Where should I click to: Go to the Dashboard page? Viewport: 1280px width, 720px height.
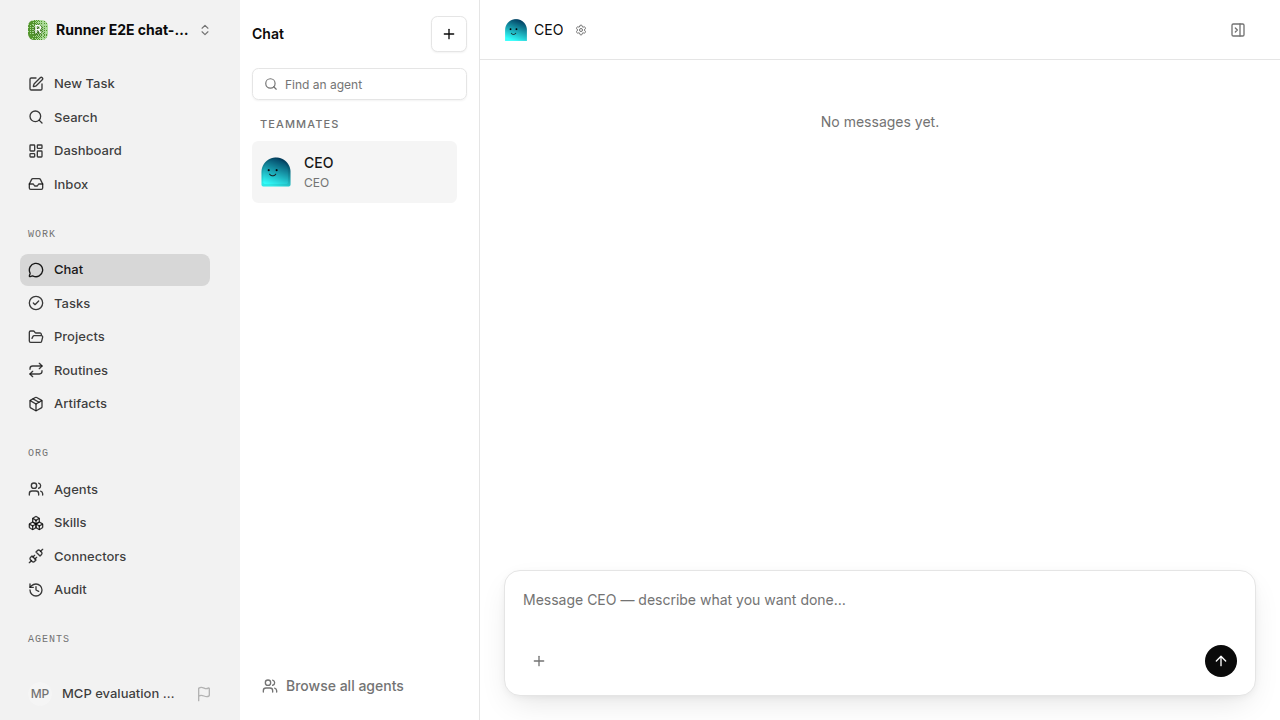pyautogui.click(x=115, y=150)
